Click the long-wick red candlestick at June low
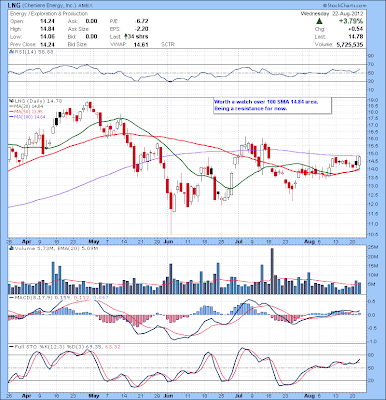Screen dimensions: 386x400 tap(171, 213)
